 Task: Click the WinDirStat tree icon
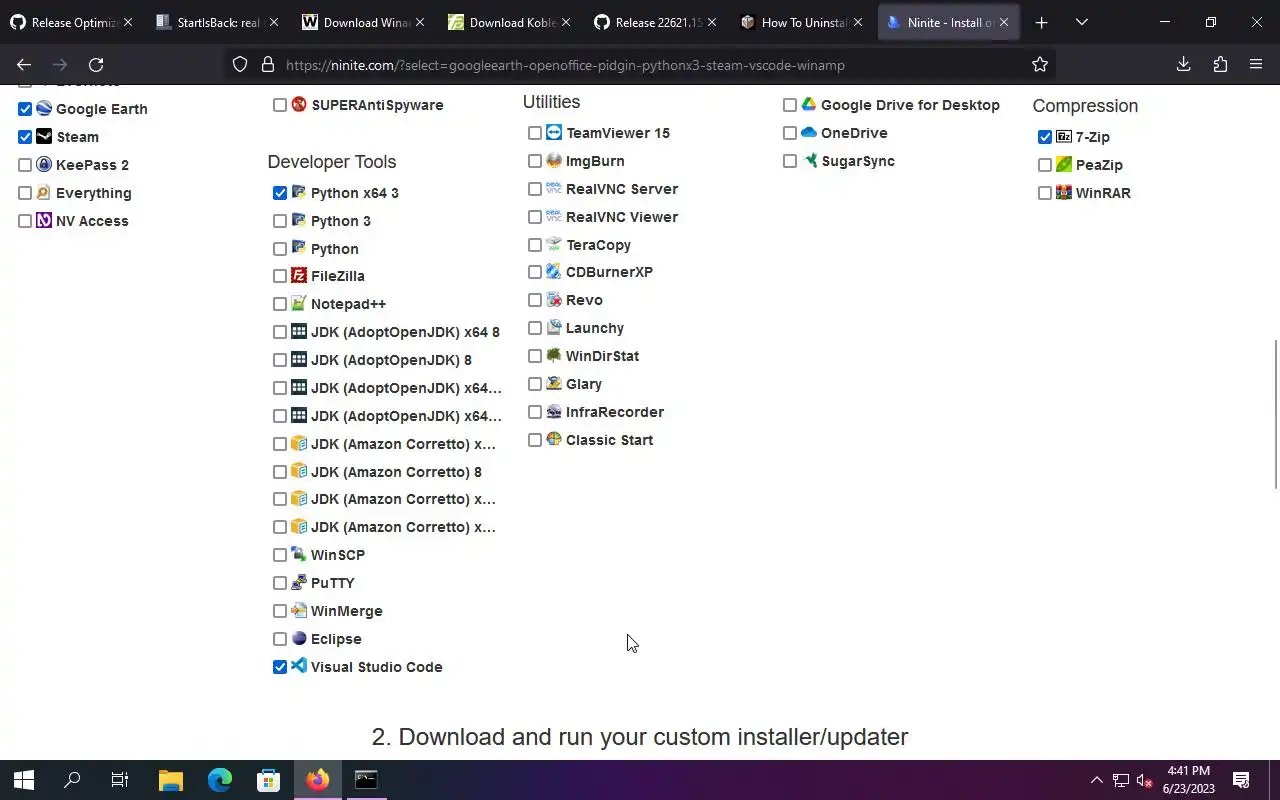tap(554, 355)
